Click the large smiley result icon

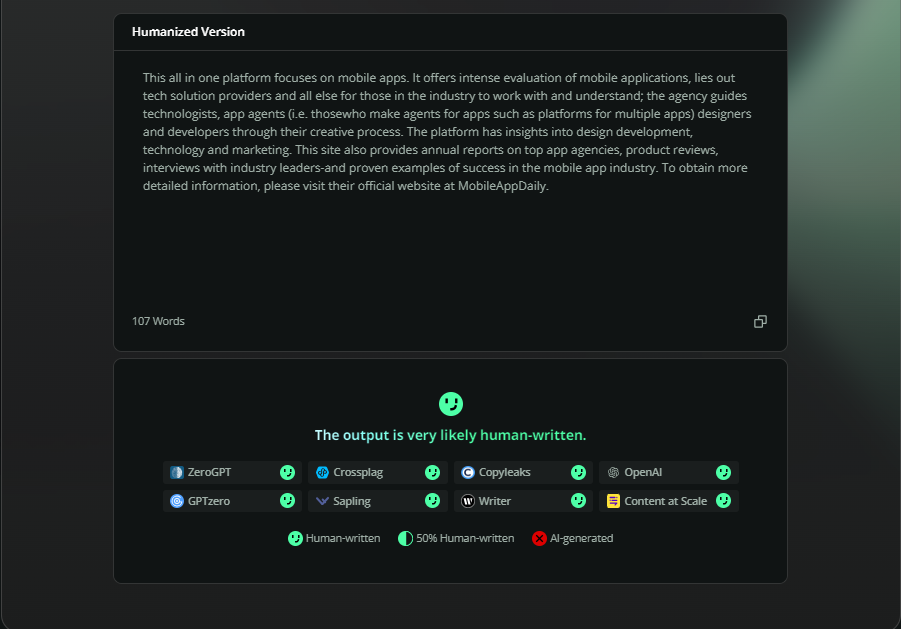[451, 404]
